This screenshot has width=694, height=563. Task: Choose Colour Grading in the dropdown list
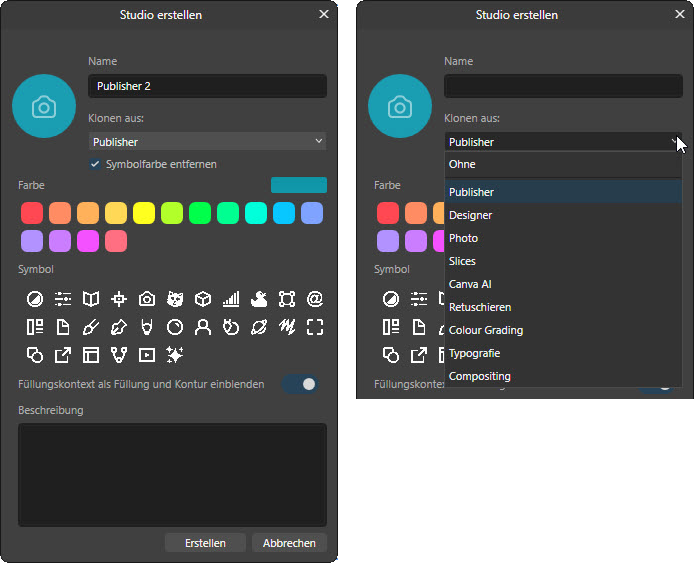tap(486, 330)
